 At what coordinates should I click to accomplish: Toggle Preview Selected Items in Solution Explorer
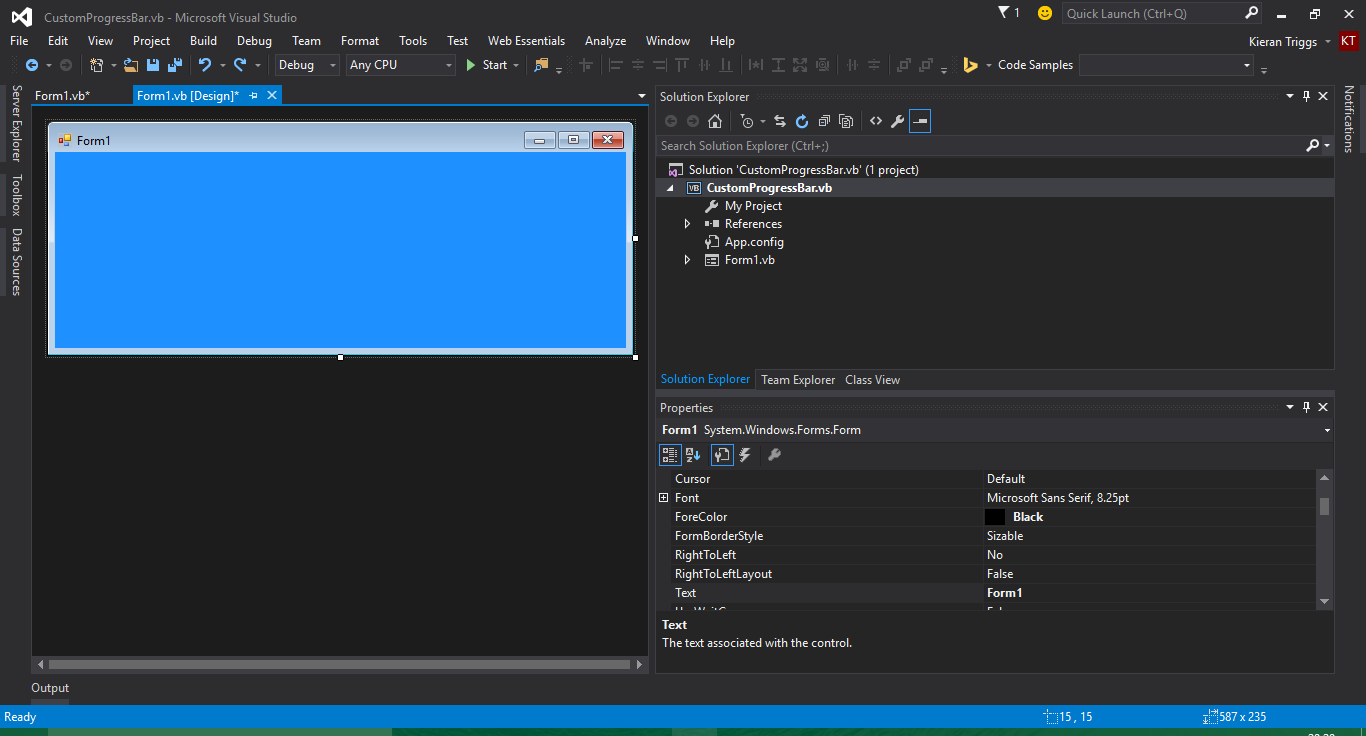click(920, 121)
